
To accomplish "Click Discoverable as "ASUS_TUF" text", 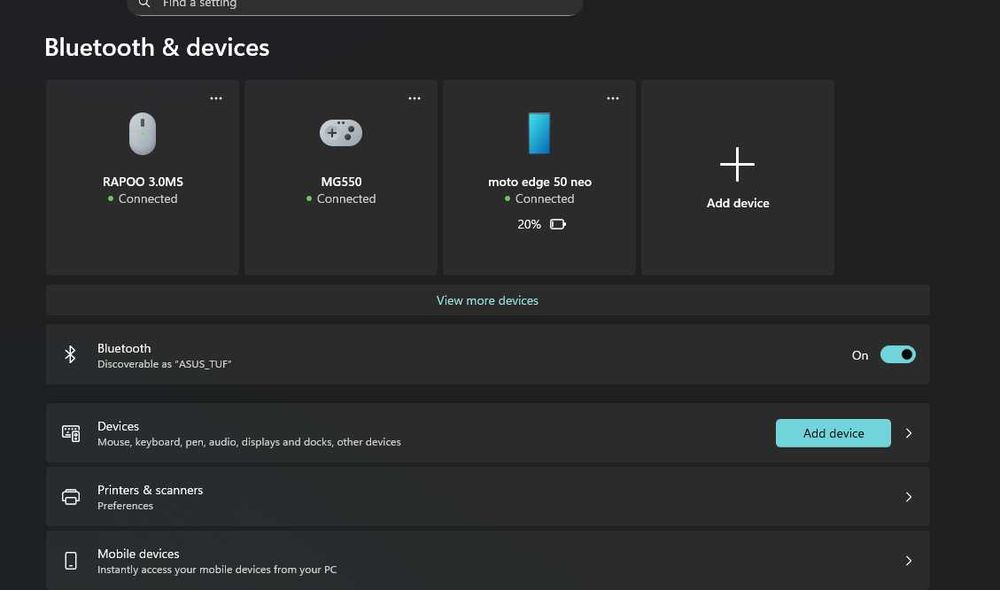I will coord(164,364).
